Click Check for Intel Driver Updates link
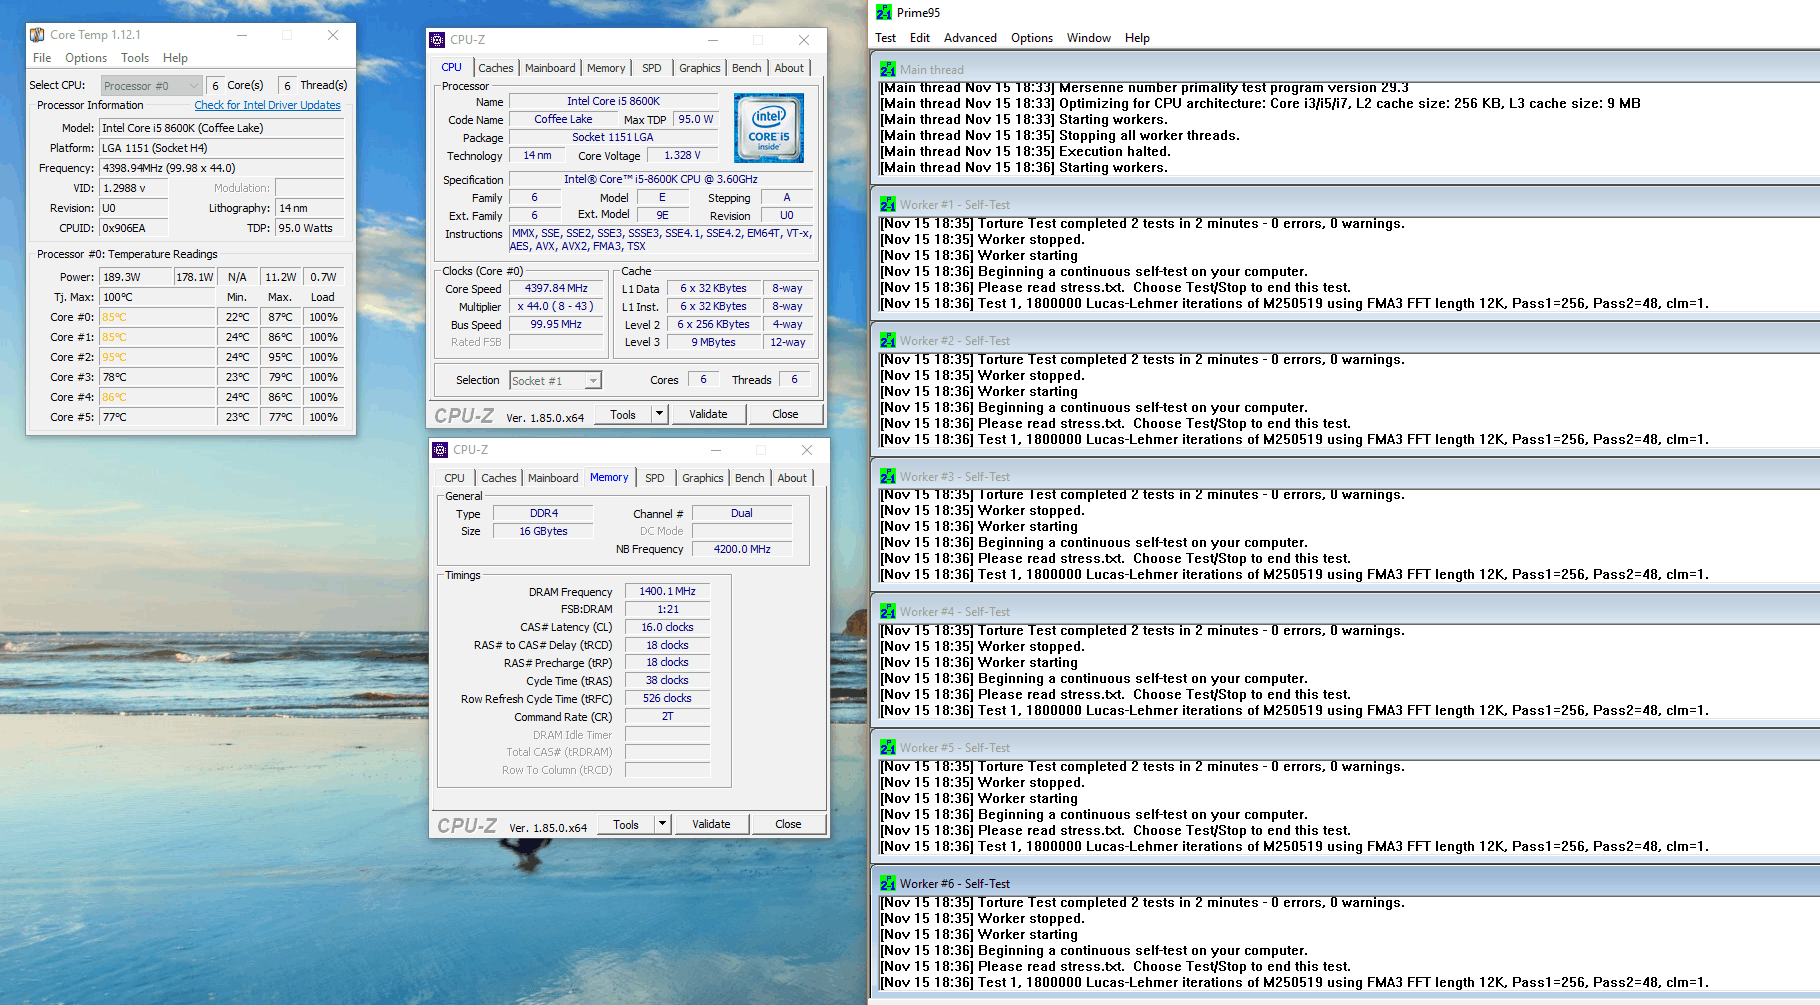 click(x=267, y=105)
